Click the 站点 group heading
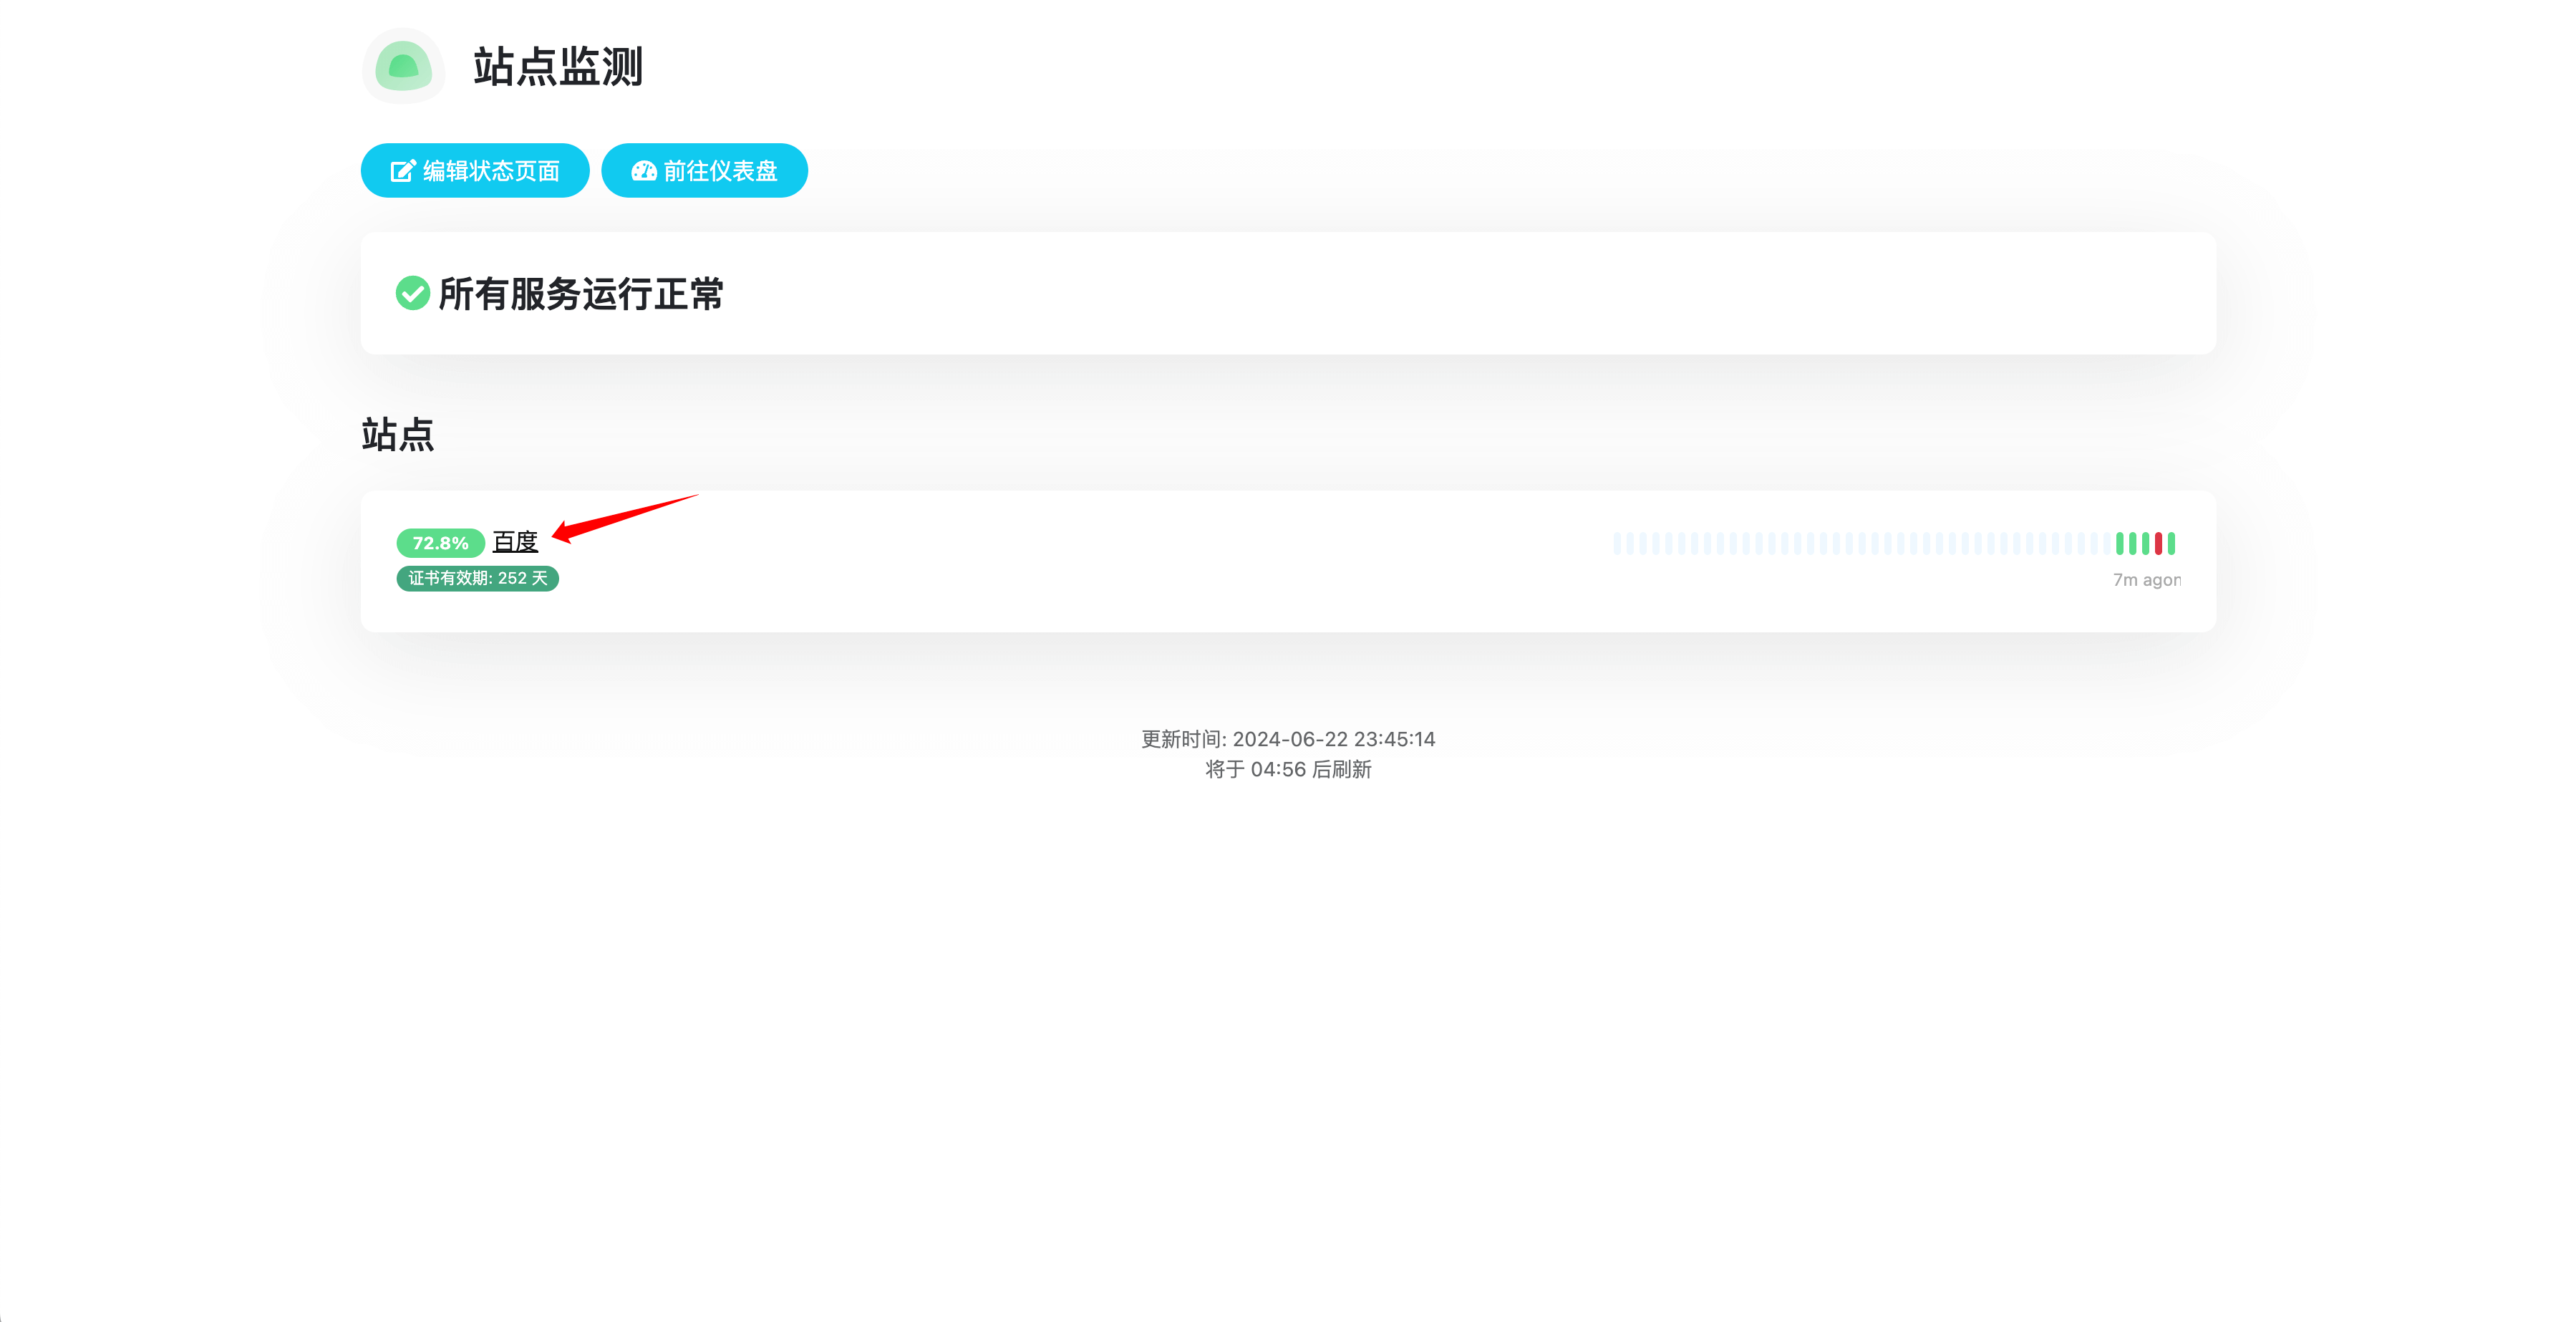 (397, 435)
